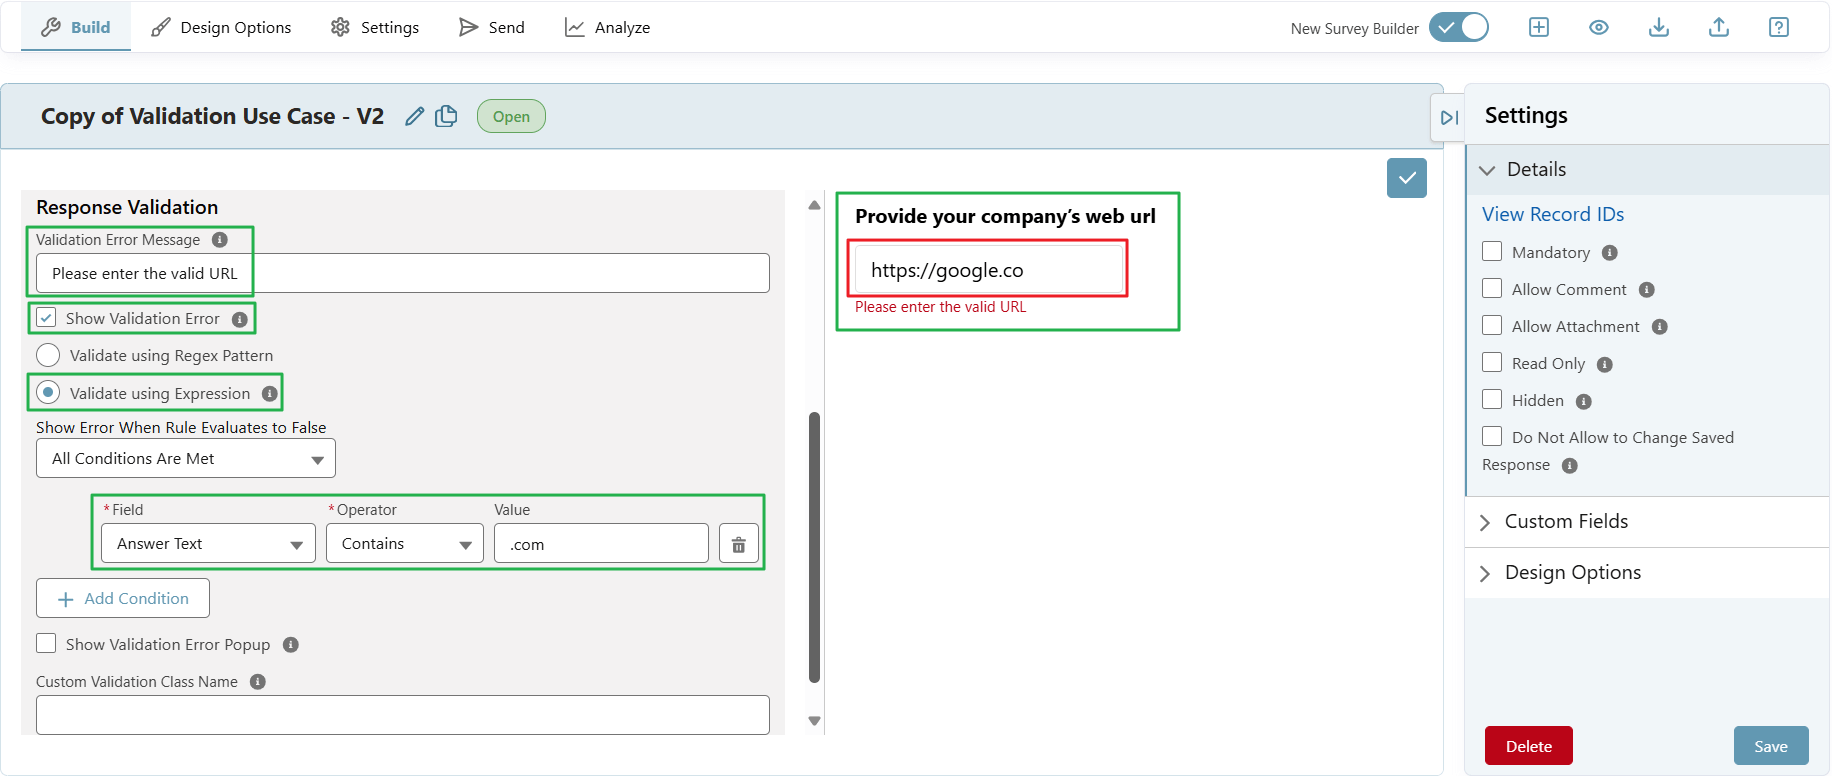Image resolution: width=1832 pixels, height=776 pixels.
Task: Click the Value field containing .com
Action: [601, 544]
